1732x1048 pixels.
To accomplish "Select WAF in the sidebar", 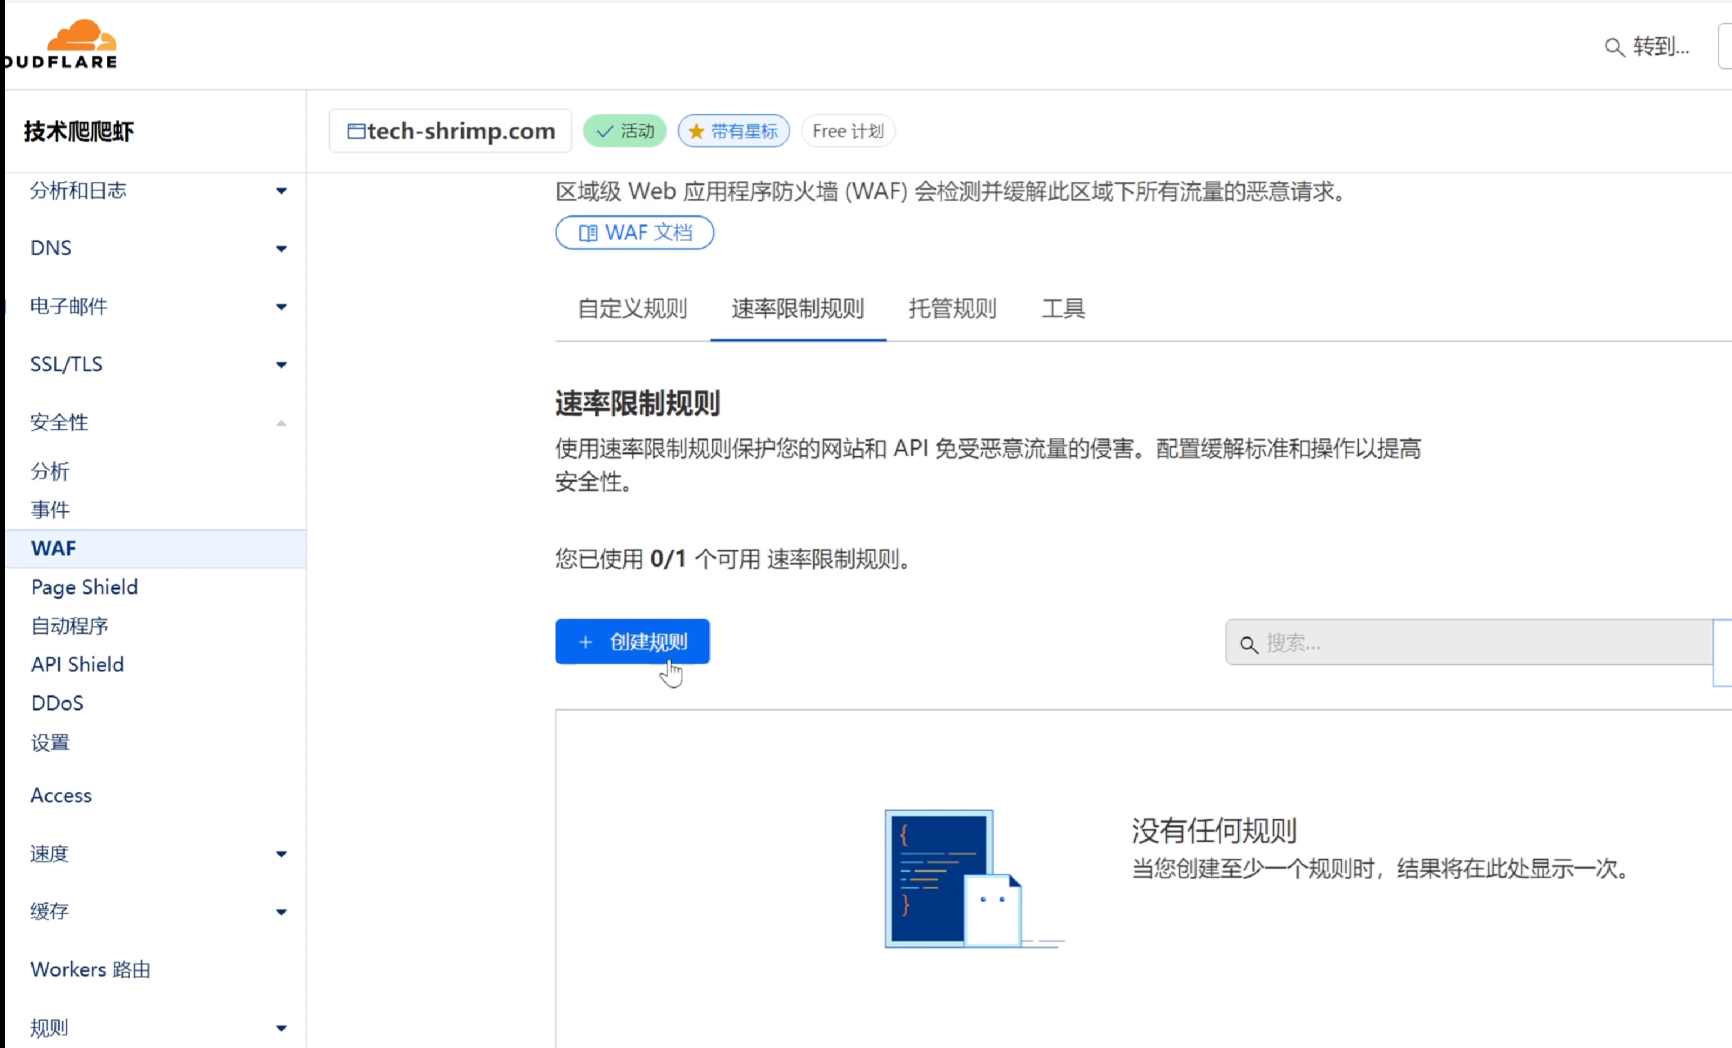I will pyautogui.click(x=155, y=548).
